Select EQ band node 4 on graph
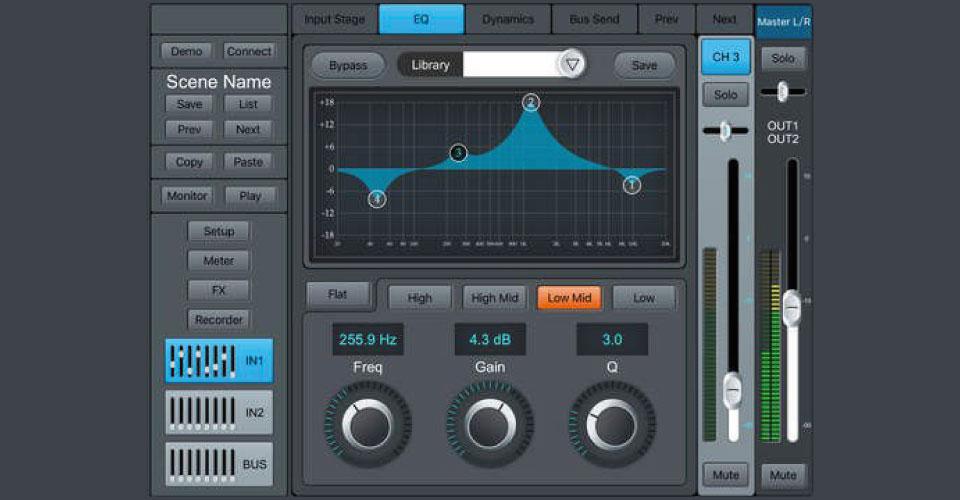The image size is (960, 500). [x=377, y=199]
